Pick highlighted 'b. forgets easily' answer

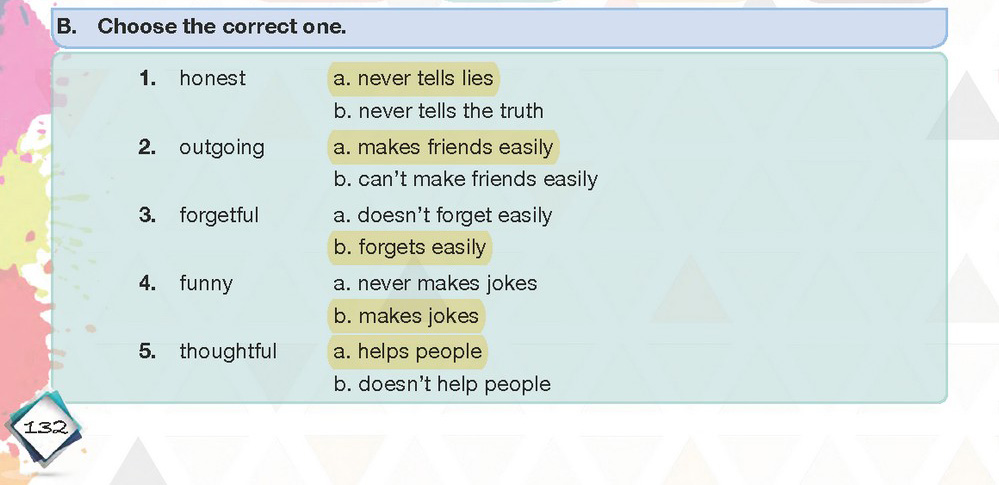coord(410,248)
